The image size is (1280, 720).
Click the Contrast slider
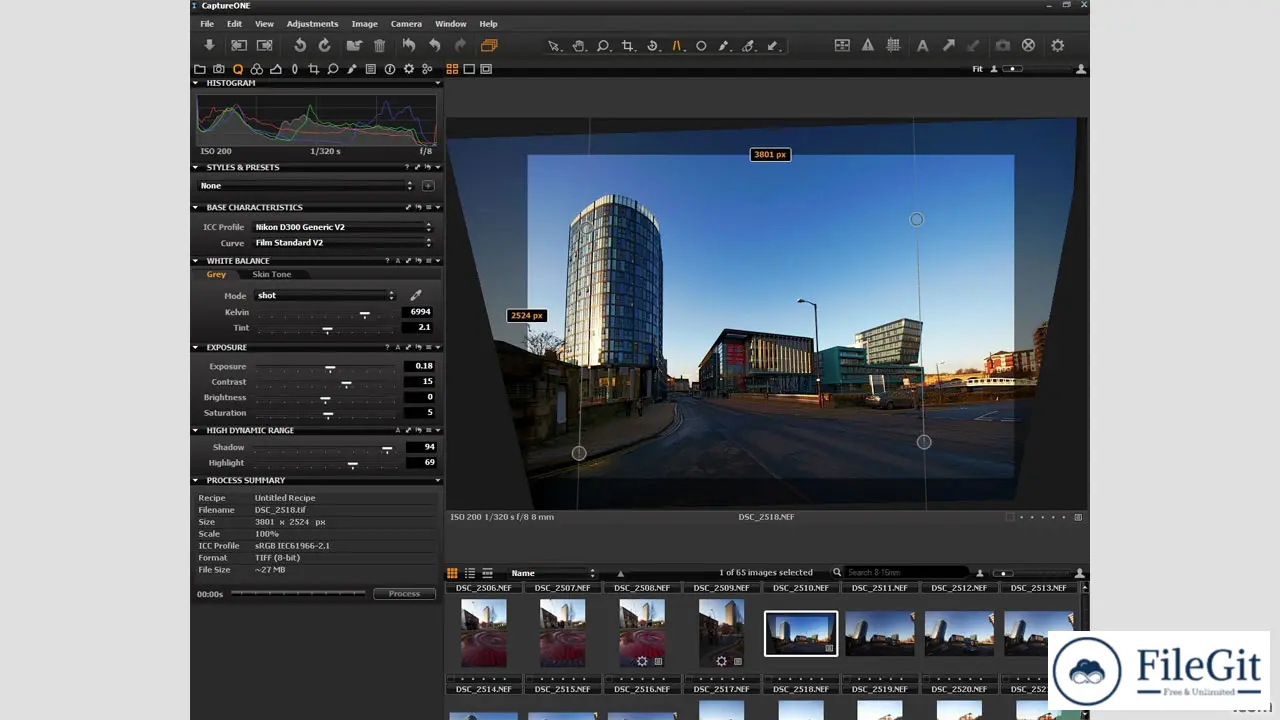pyautogui.click(x=326, y=382)
